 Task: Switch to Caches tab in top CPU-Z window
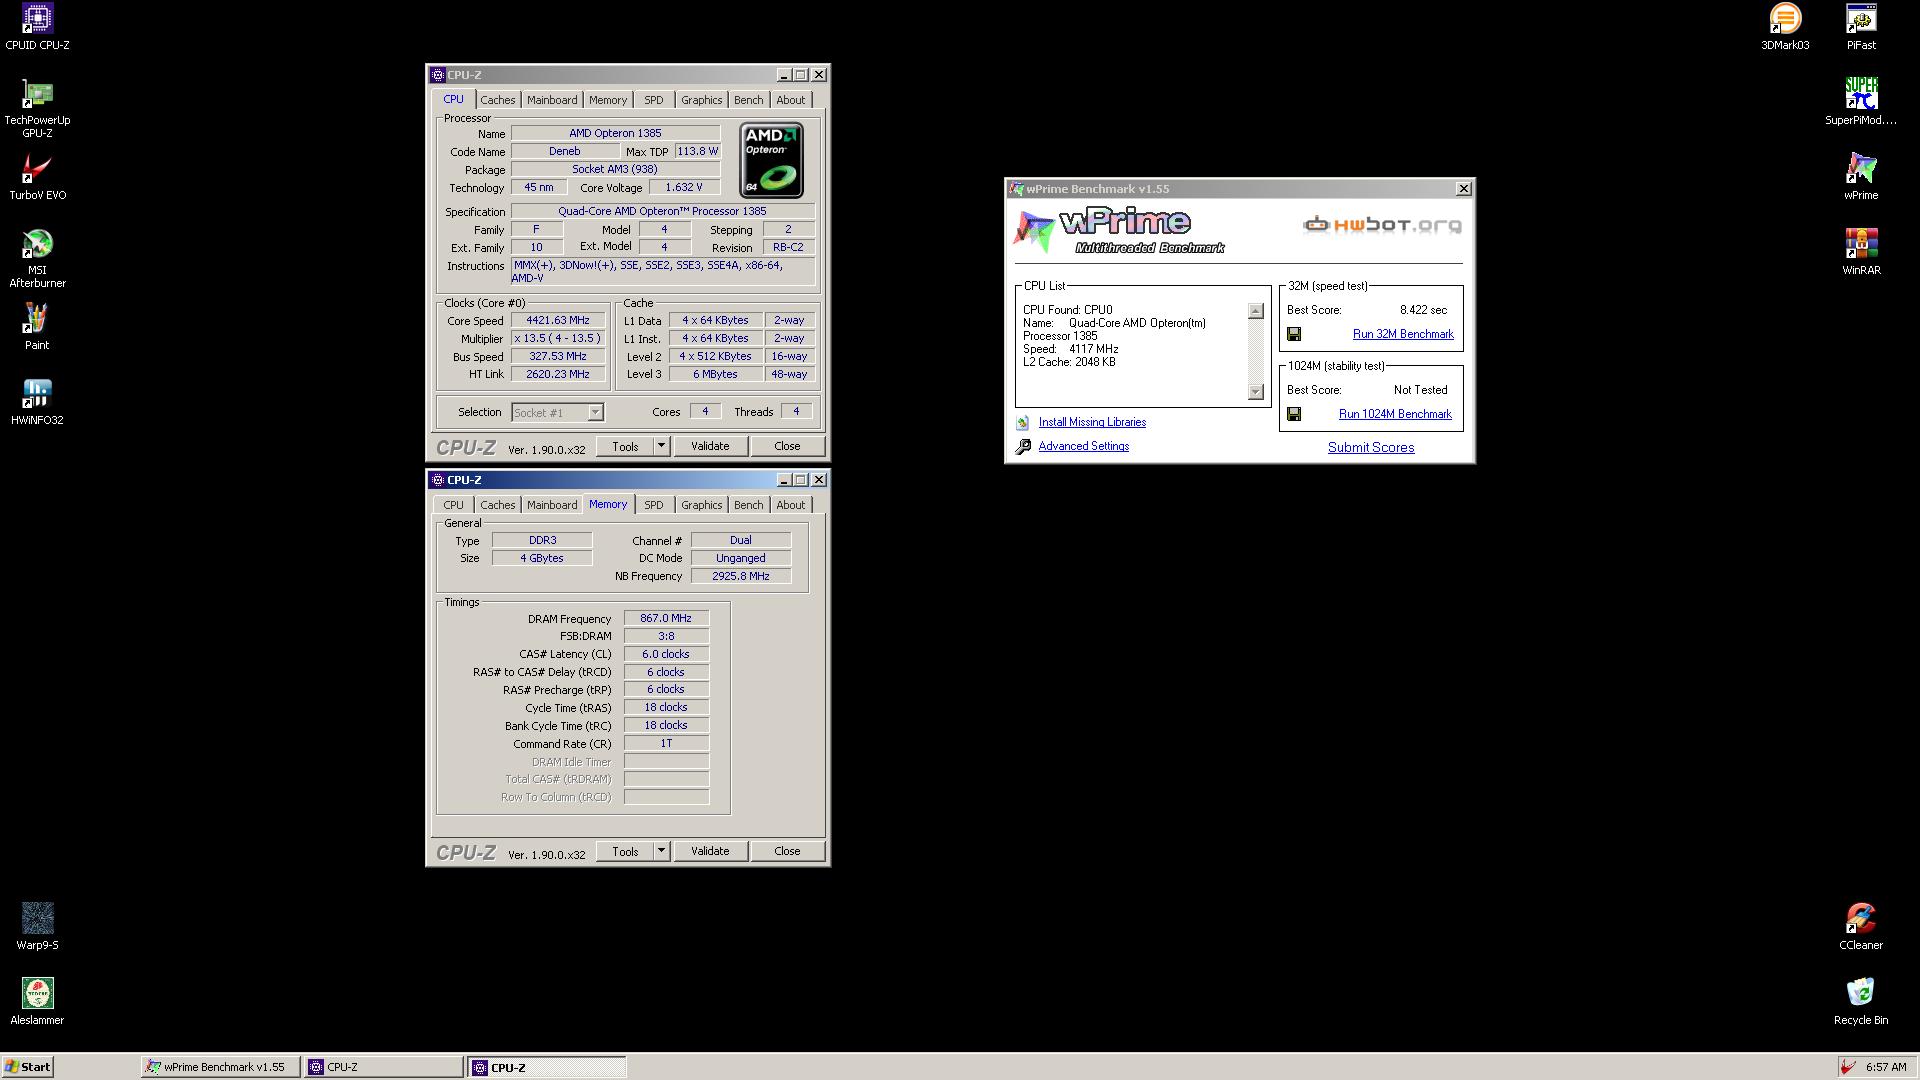[x=497, y=100]
